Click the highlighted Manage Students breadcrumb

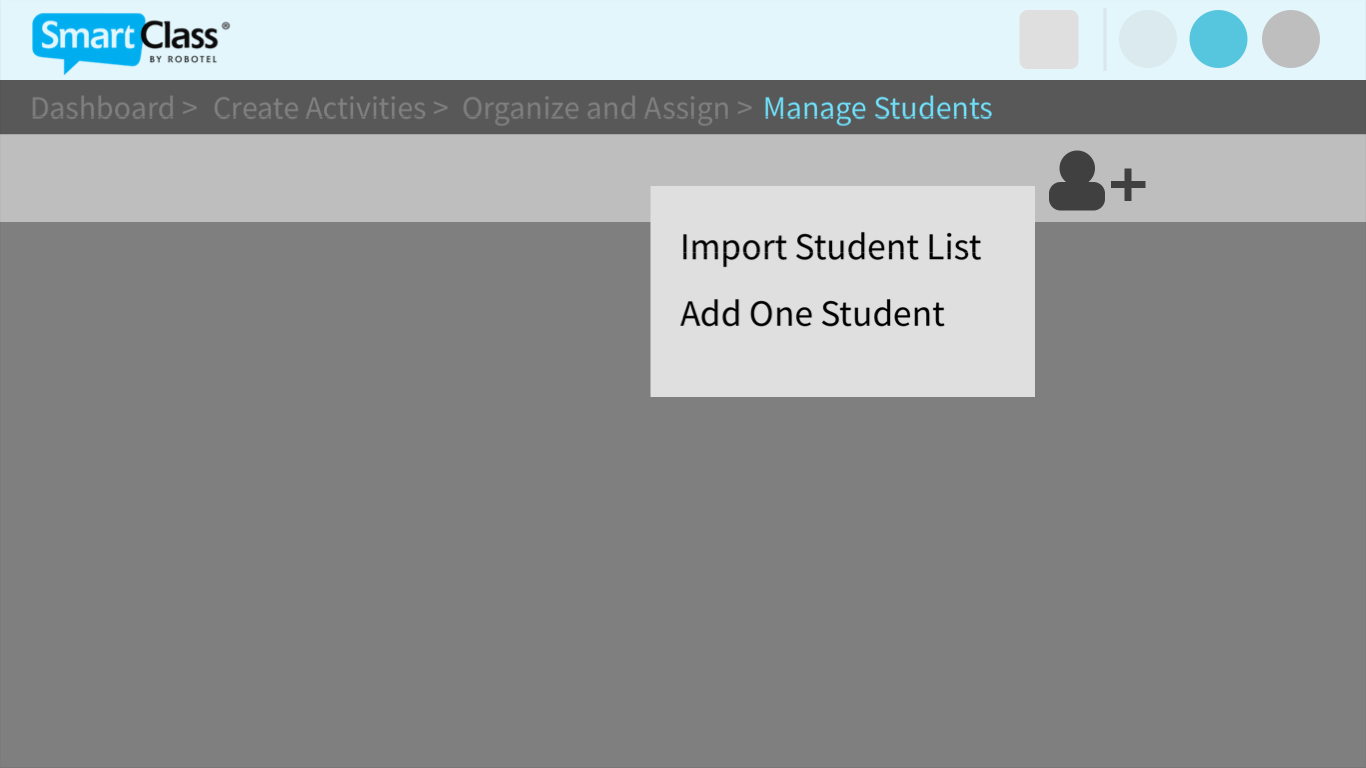[x=877, y=107]
